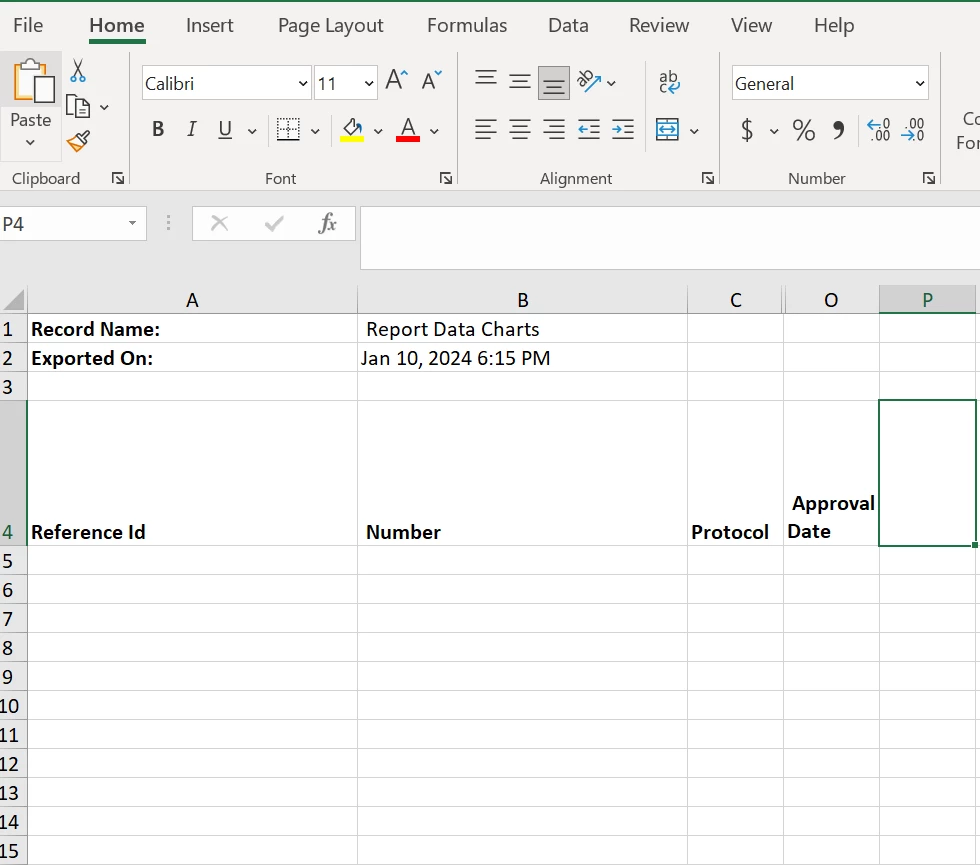
Task: Apply Percent Style format
Action: (804, 130)
